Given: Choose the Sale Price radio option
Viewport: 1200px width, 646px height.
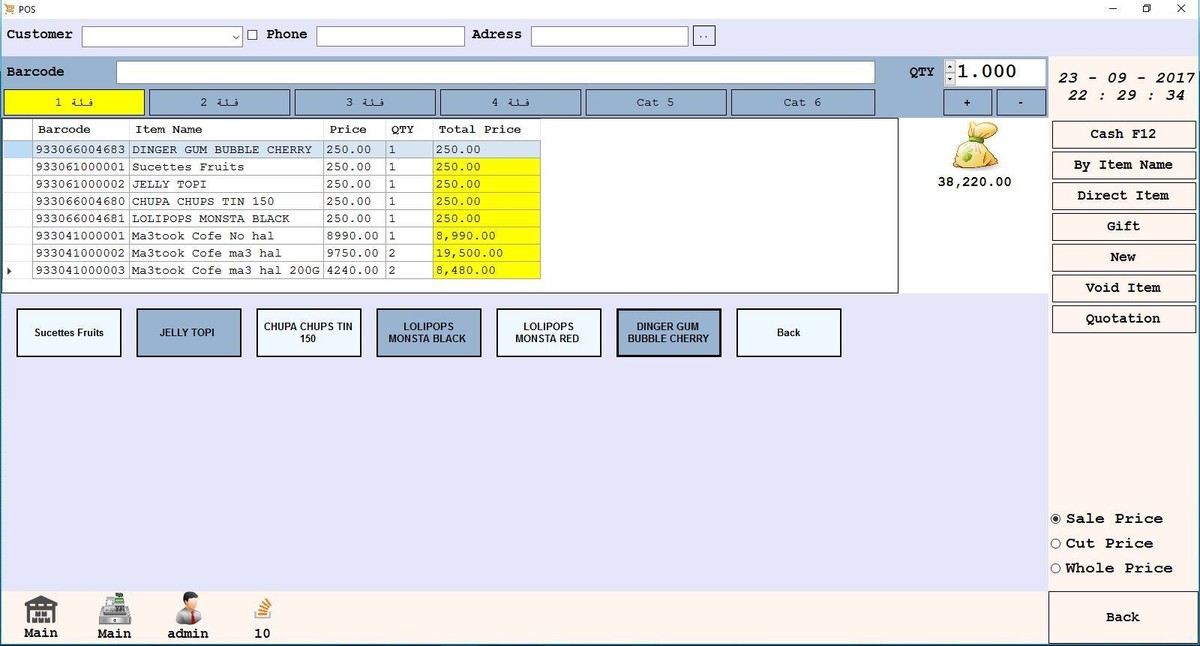Looking at the screenshot, I should 1056,519.
